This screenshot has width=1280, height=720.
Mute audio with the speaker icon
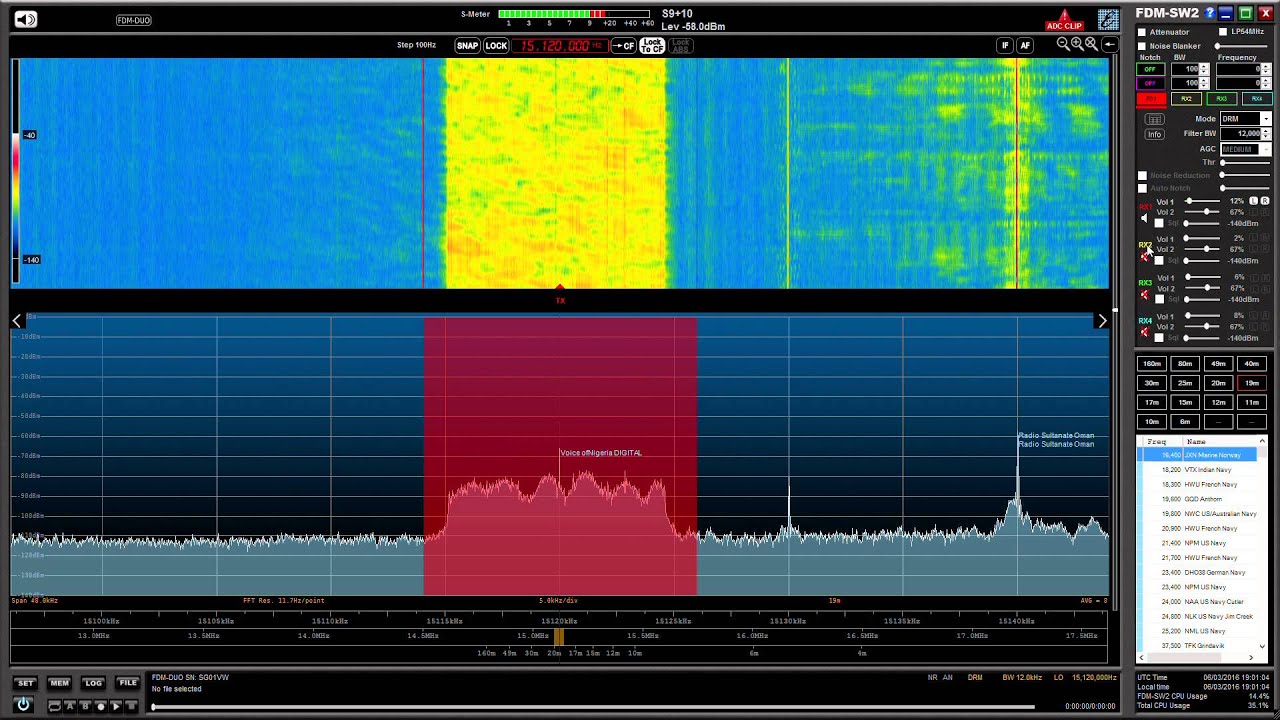(x=25, y=20)
